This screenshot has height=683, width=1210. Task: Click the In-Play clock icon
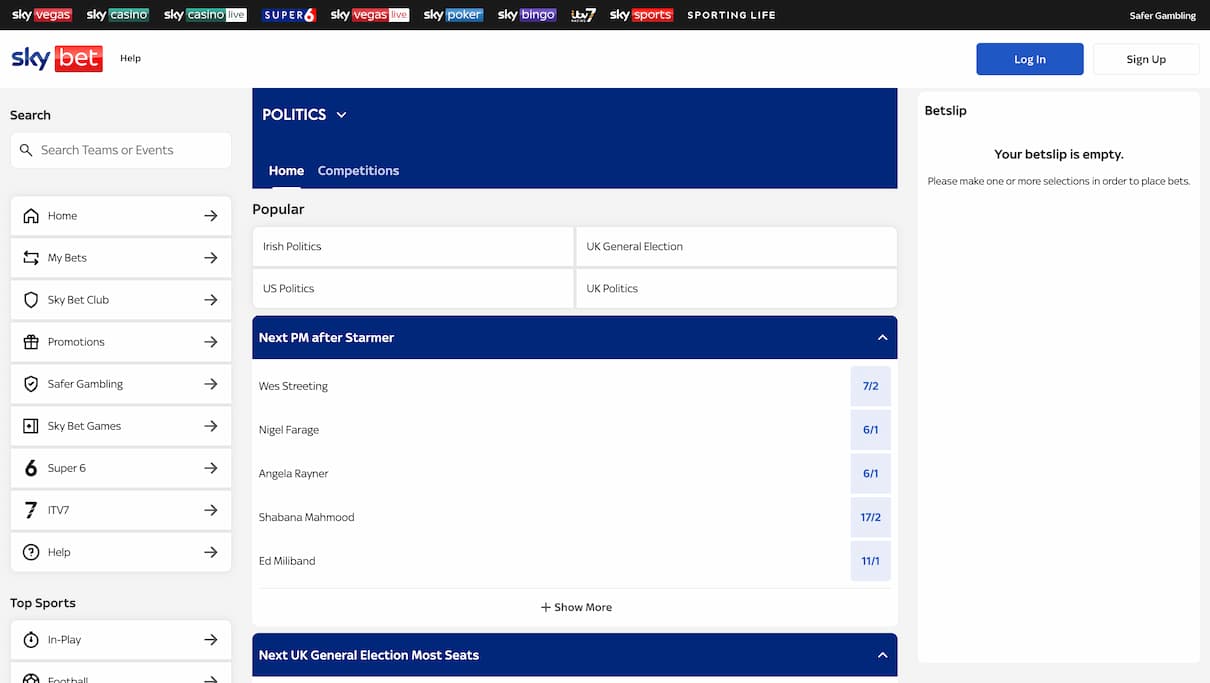coord(31,639)
